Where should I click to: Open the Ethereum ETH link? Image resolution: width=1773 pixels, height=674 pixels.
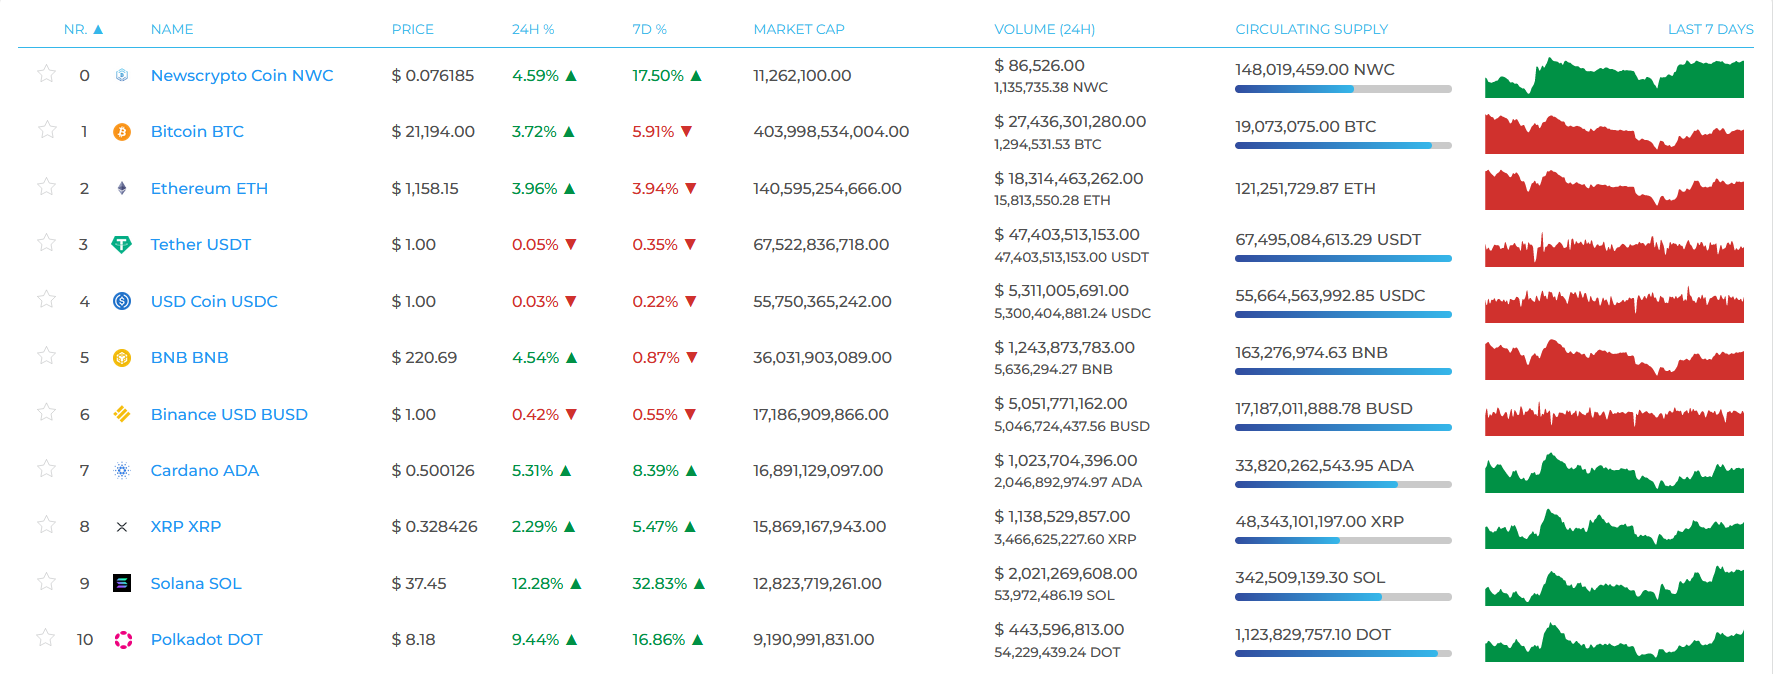209,188
